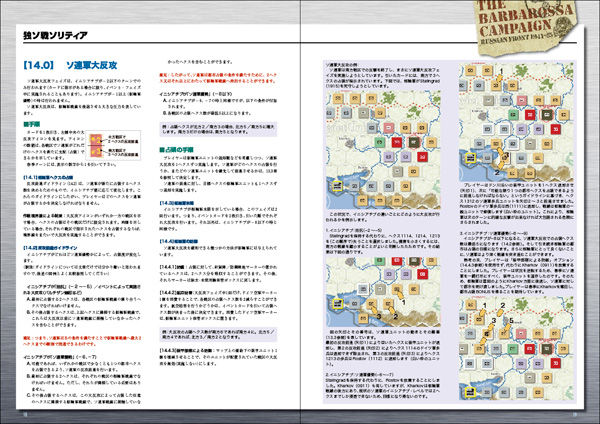600x424 pixels.
Task: Select the heading 【14.0】 ソ連軍大反攻
Action: coord(70,65)
